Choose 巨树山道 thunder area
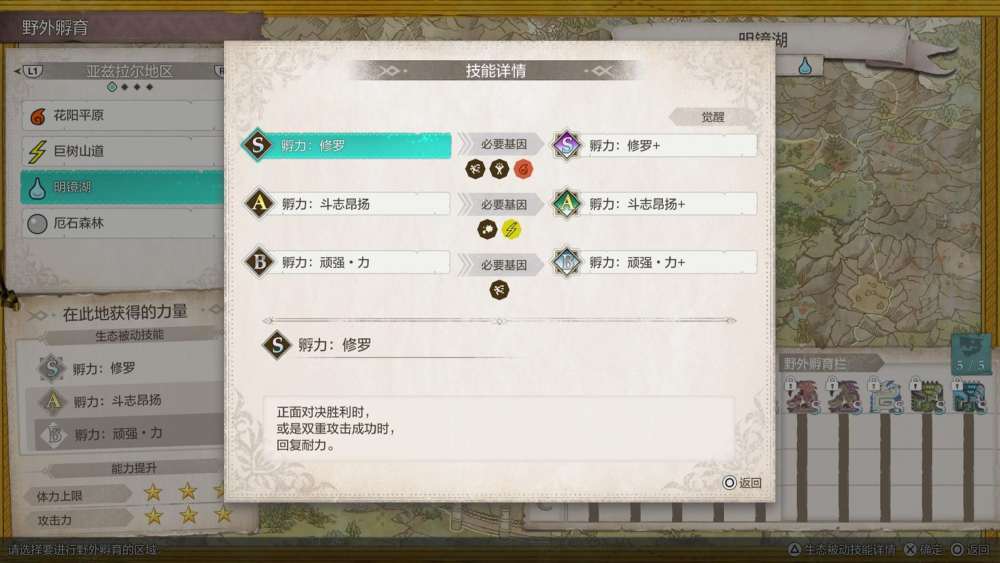 tap(121, 151)
